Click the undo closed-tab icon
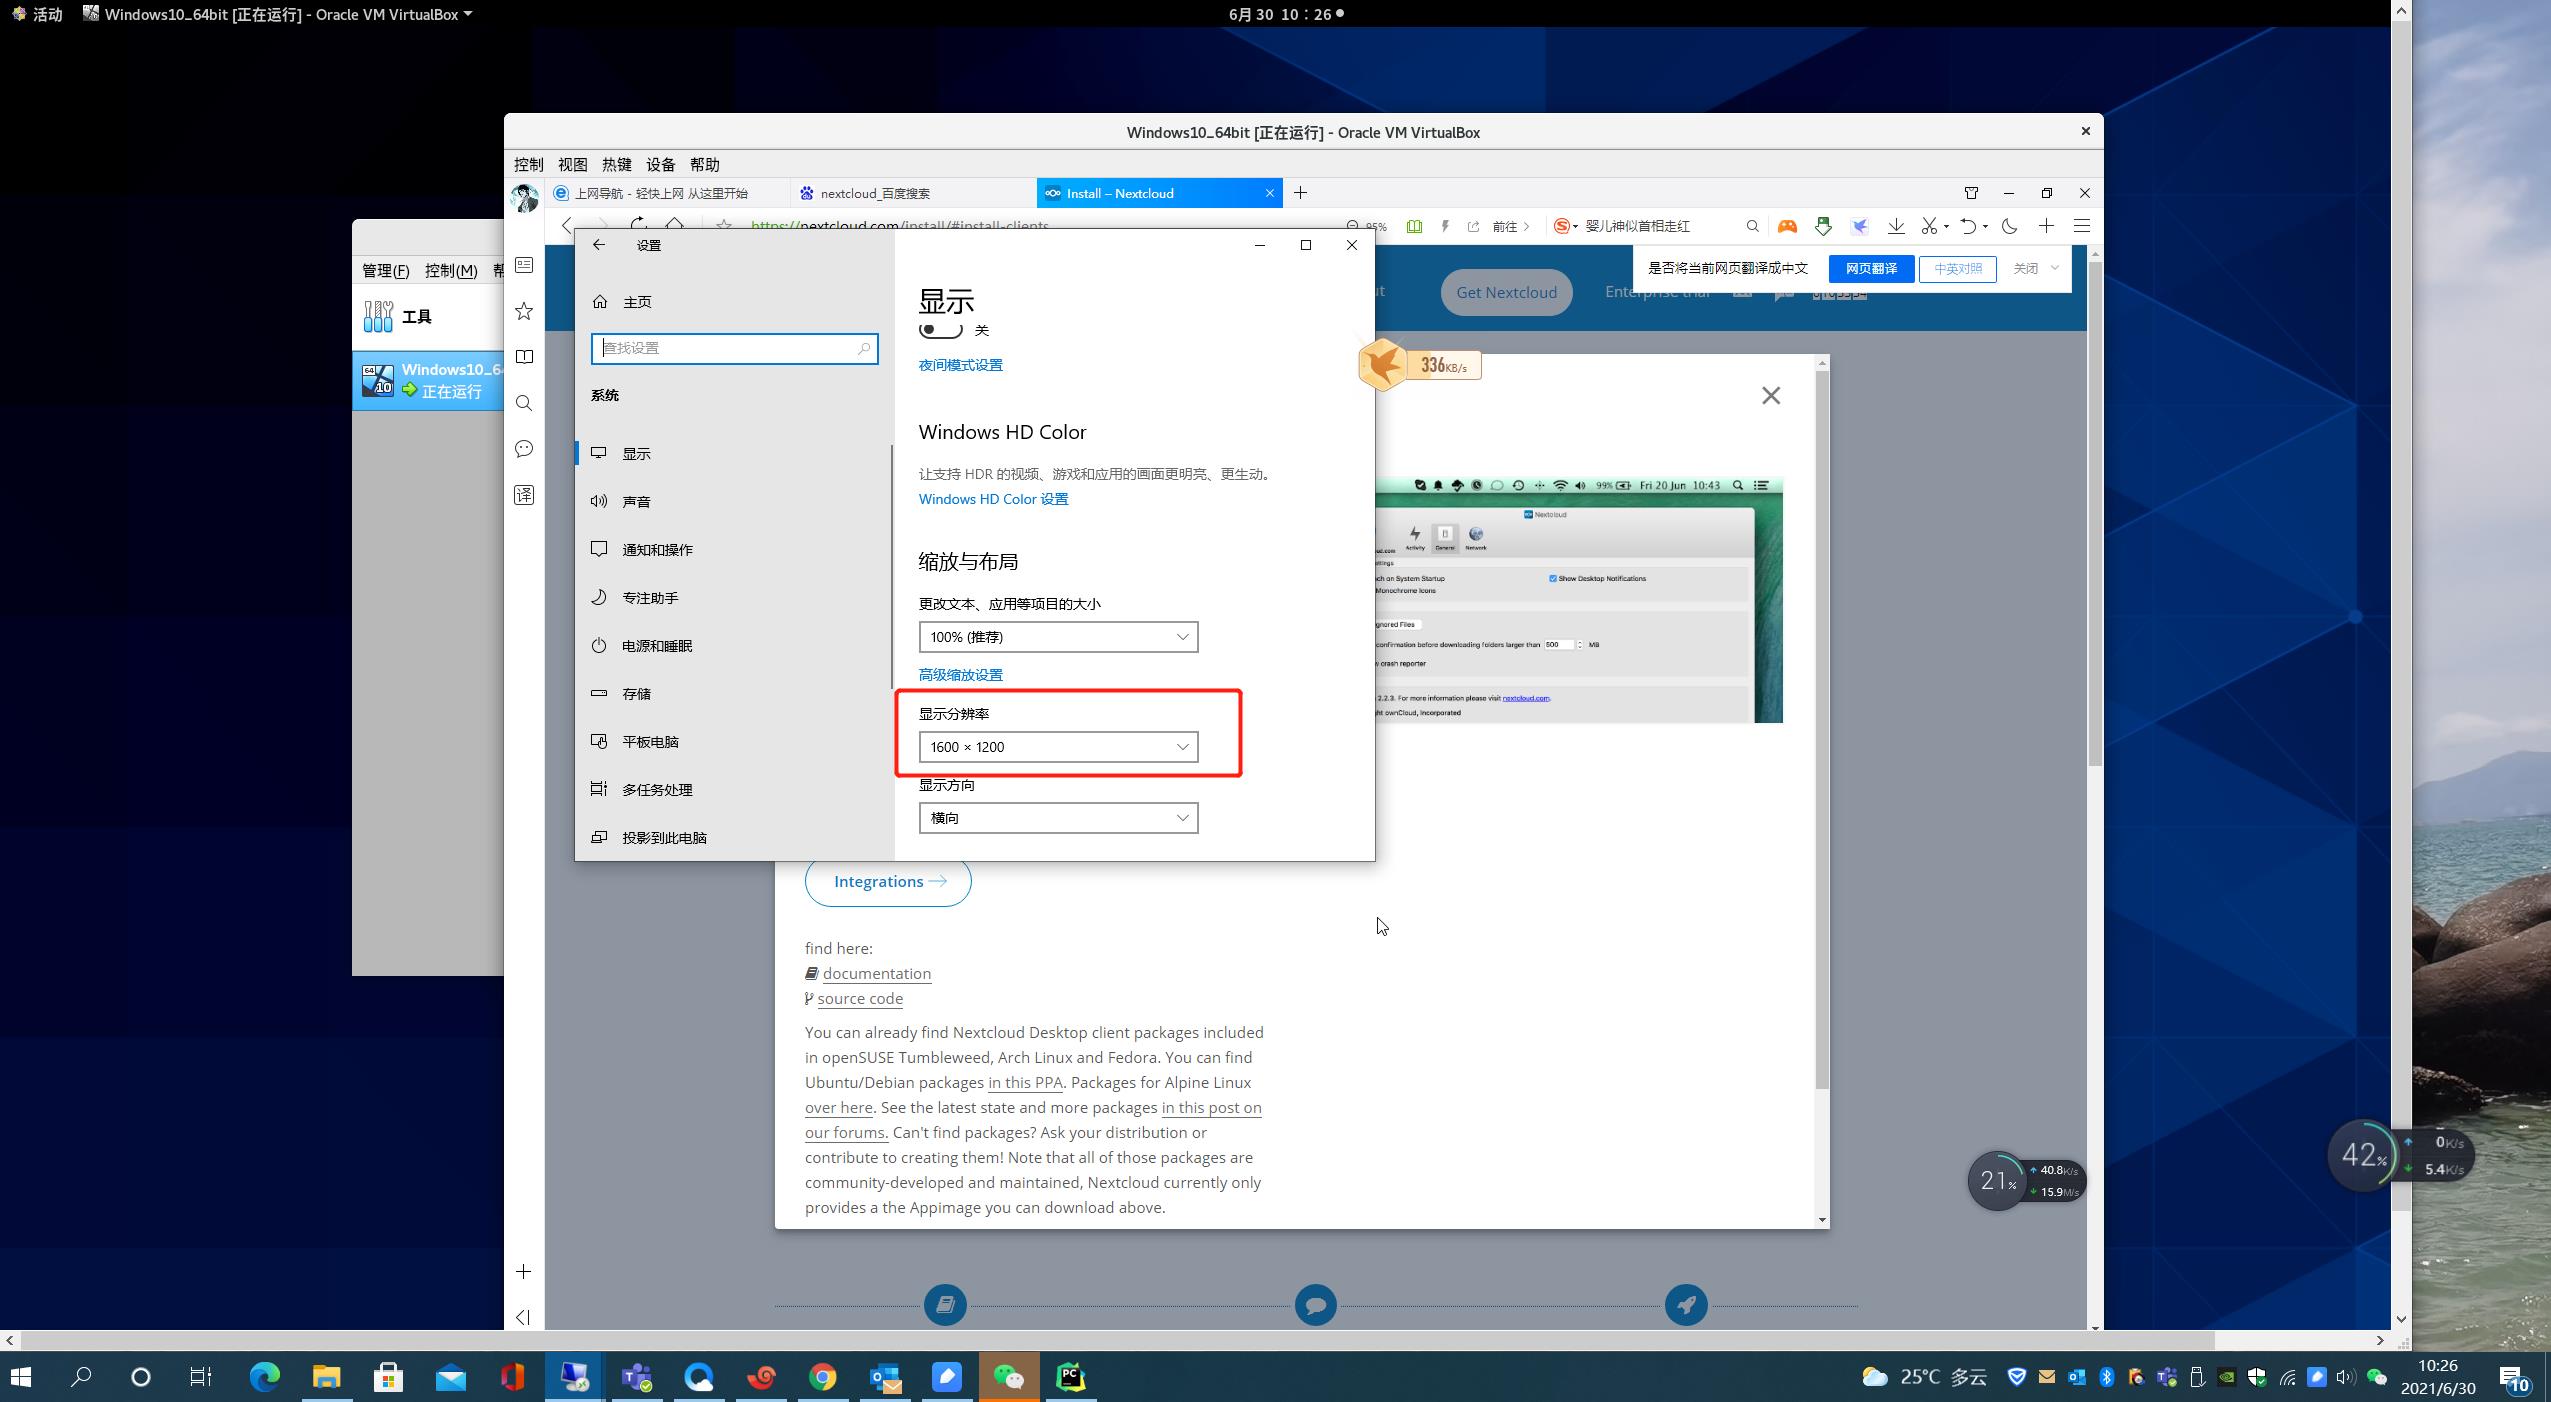 coord(1968,226)
